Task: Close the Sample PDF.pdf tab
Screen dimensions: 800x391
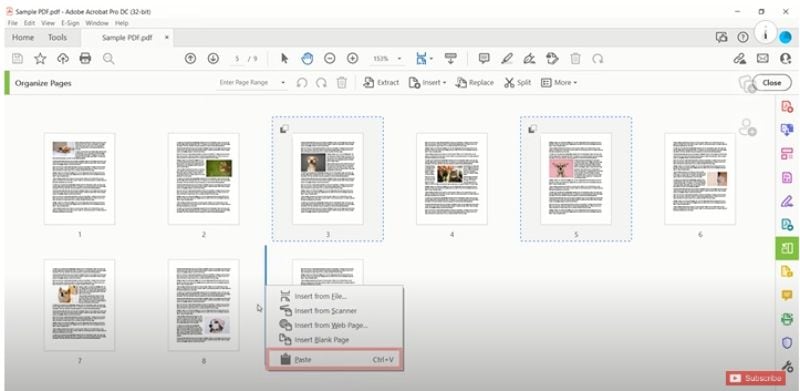Action: click(167, 37)
